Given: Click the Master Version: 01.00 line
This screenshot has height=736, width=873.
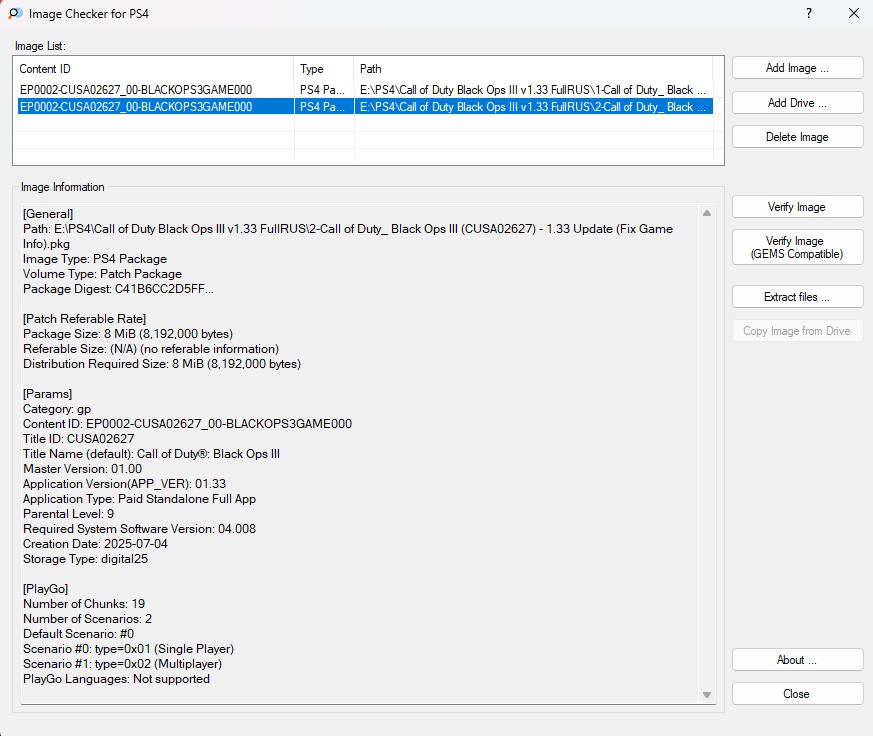Looking at the screenshot, I should pos(82,469).
